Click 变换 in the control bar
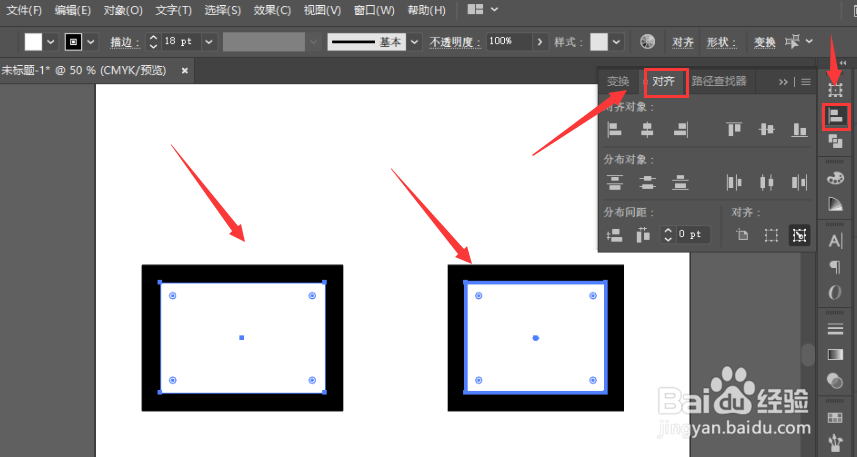Screen dimensions: 857x457 pyautogui.click(x=765, y=42)
